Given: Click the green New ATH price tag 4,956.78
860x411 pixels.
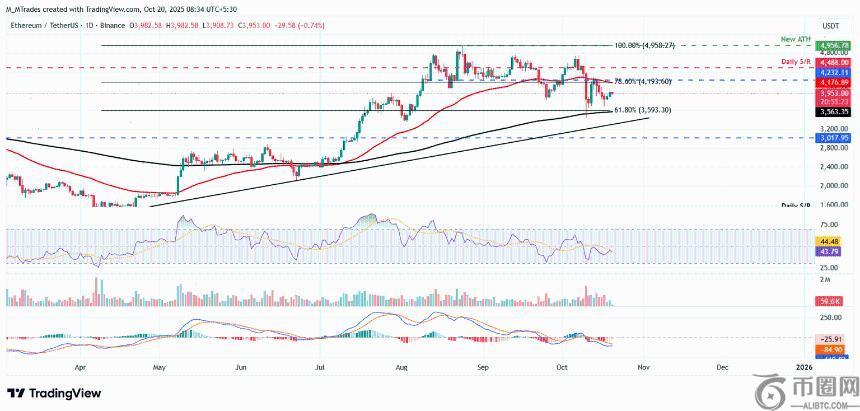Looking at the screenshot, I should tap(832, 46).
